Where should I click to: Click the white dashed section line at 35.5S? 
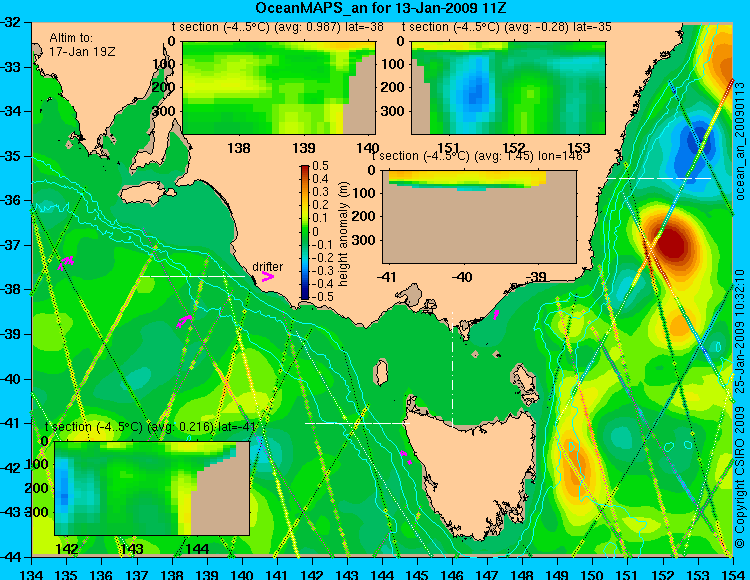(660, 178)
